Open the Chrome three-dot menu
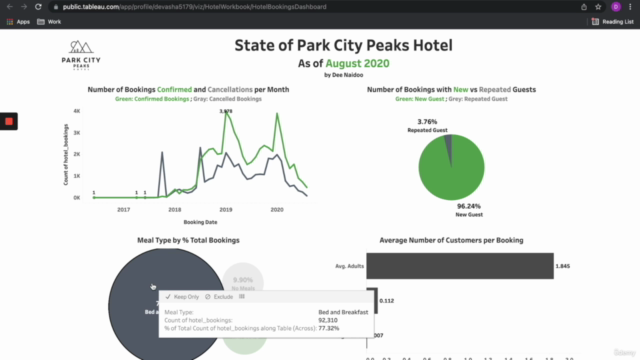The height and width of the screenshot is (360, 640). pos(631,7)
